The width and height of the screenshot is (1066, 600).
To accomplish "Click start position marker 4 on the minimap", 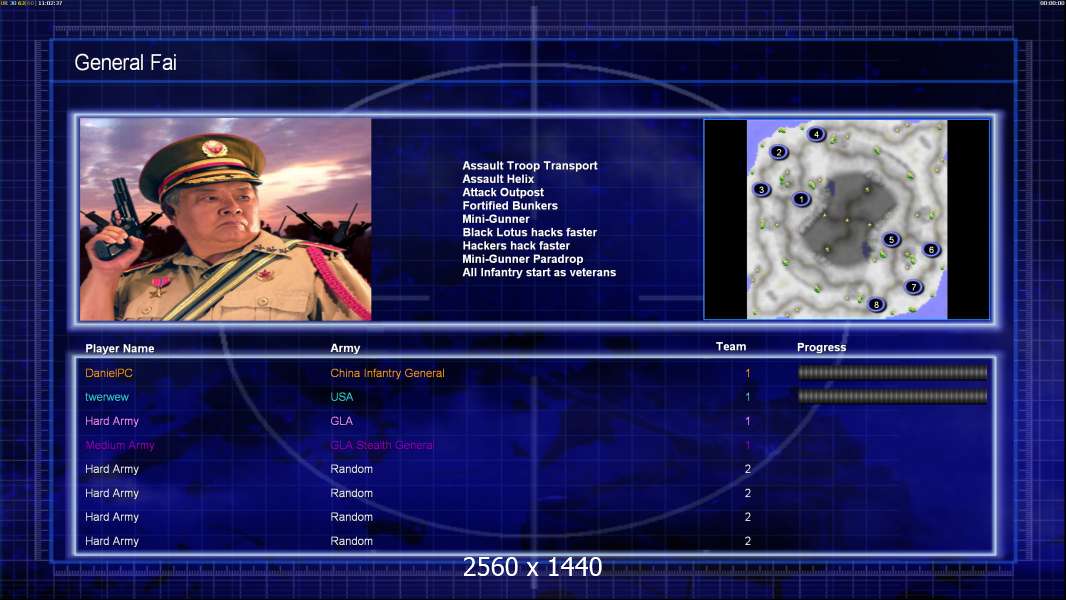I will 816,134.
